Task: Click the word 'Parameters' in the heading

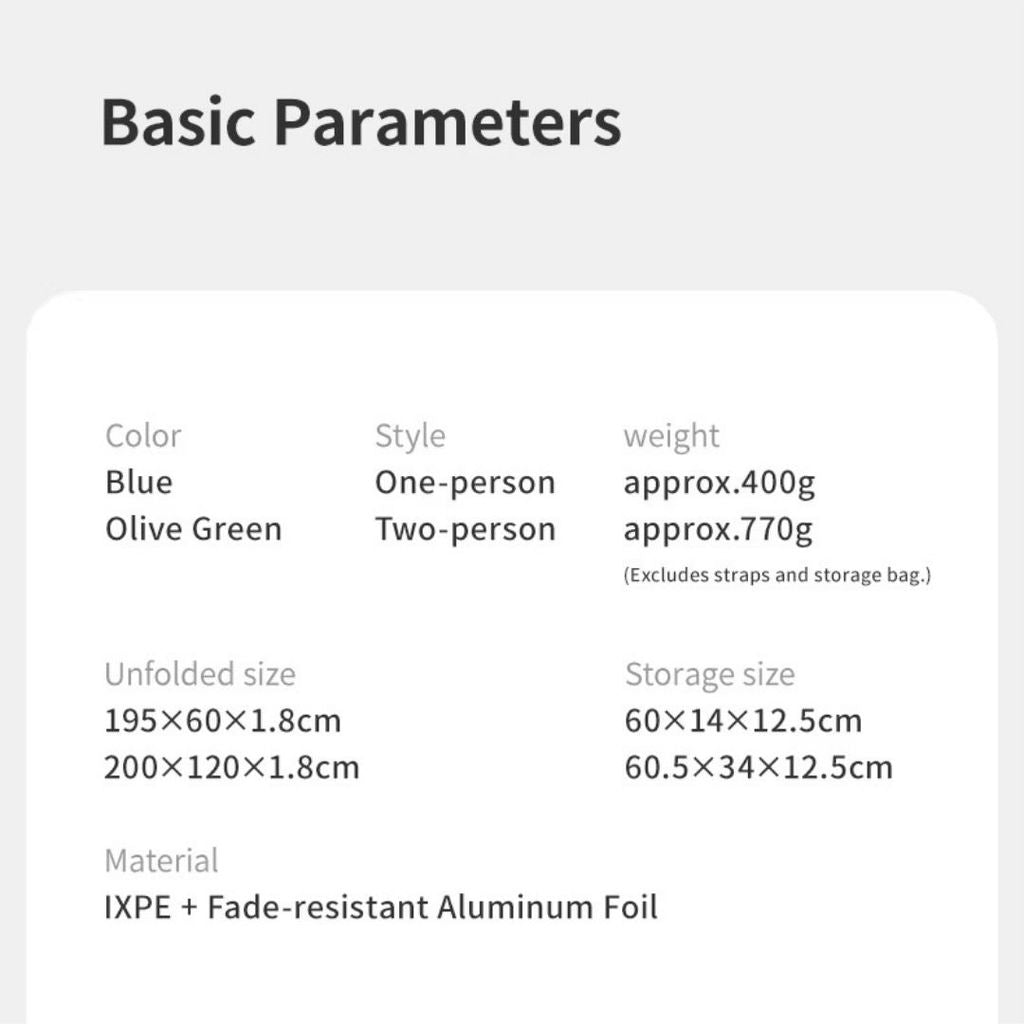Action: [447, 123]
